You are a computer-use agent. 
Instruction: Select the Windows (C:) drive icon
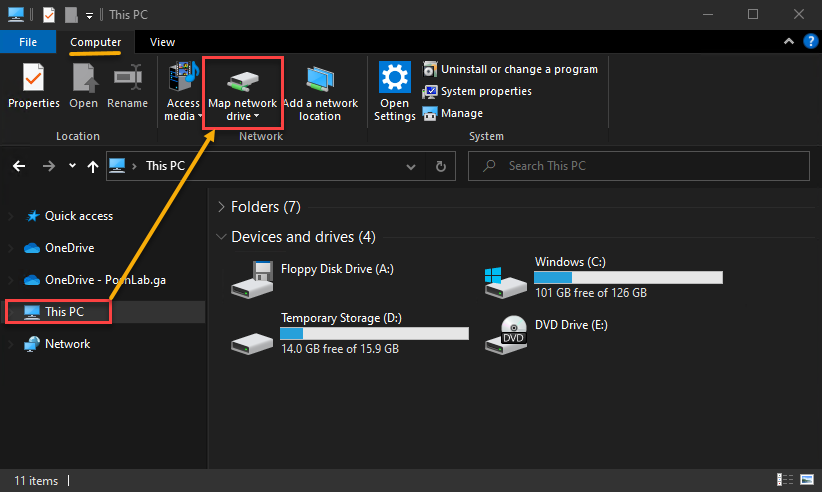tap(505, 282)
